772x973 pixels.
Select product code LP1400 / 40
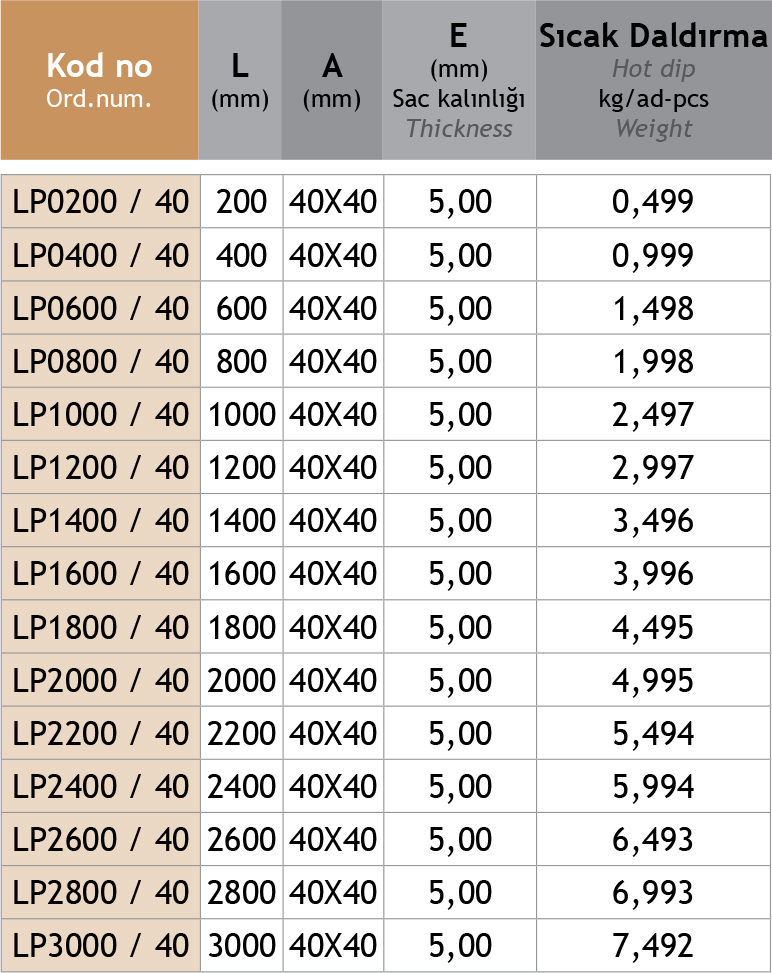[101, 520]
